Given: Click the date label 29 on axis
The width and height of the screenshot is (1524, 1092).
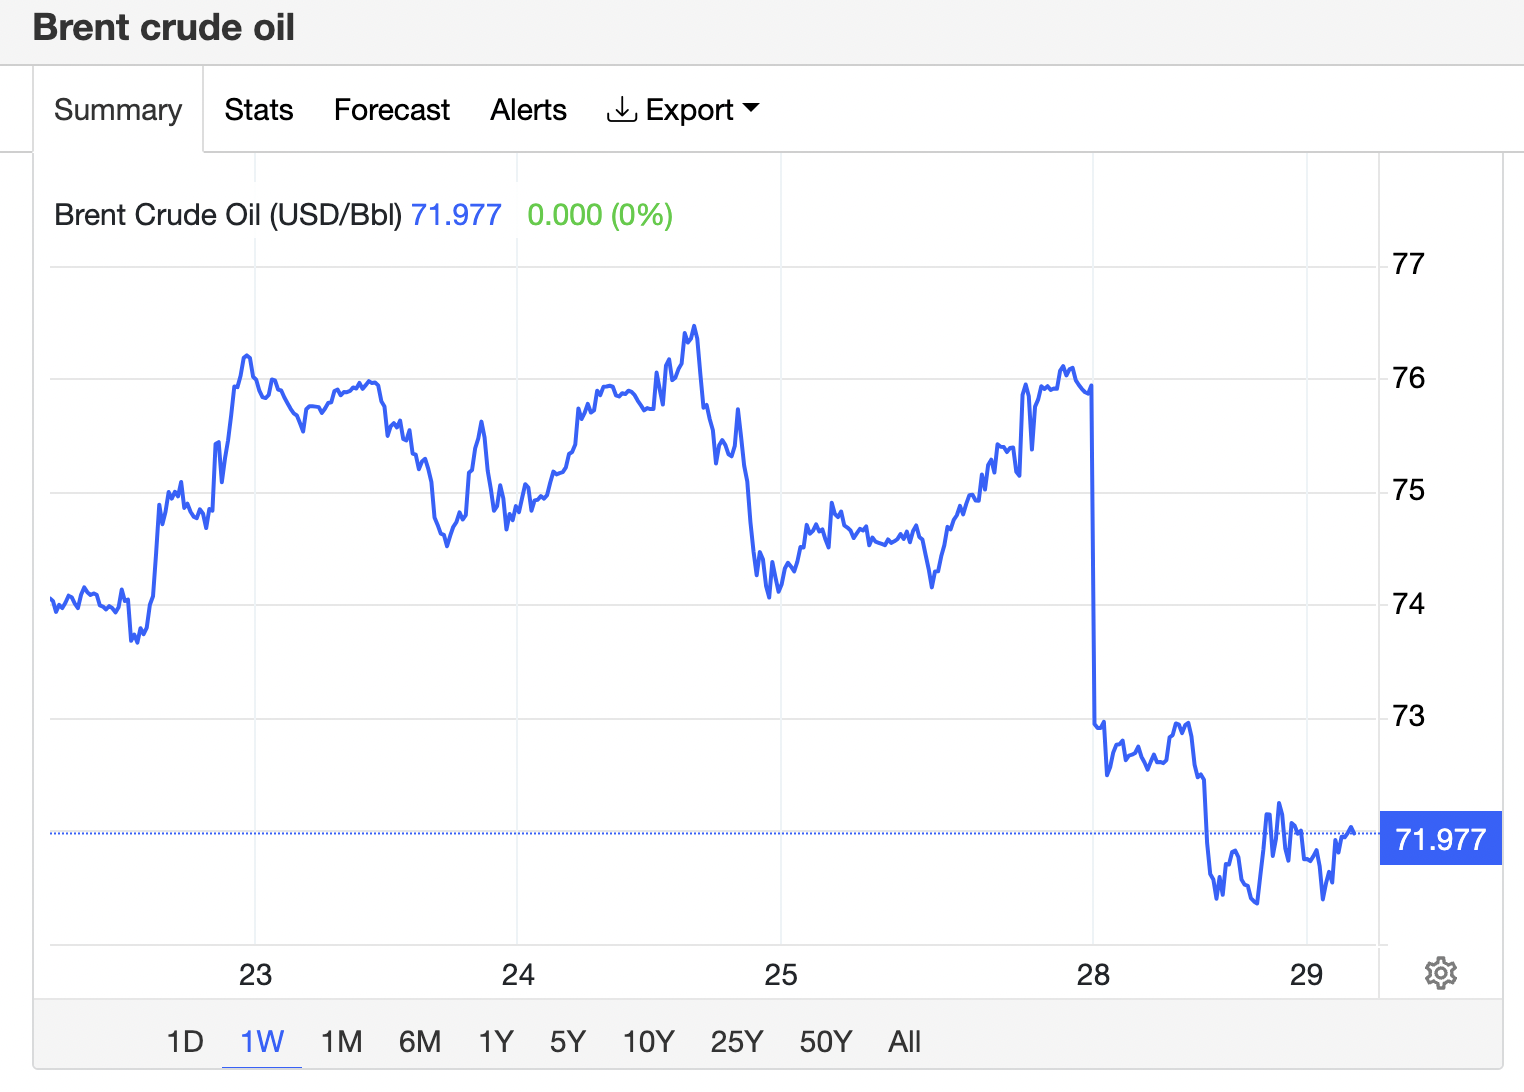Looking at the screenshot, I should point(1306,975).
